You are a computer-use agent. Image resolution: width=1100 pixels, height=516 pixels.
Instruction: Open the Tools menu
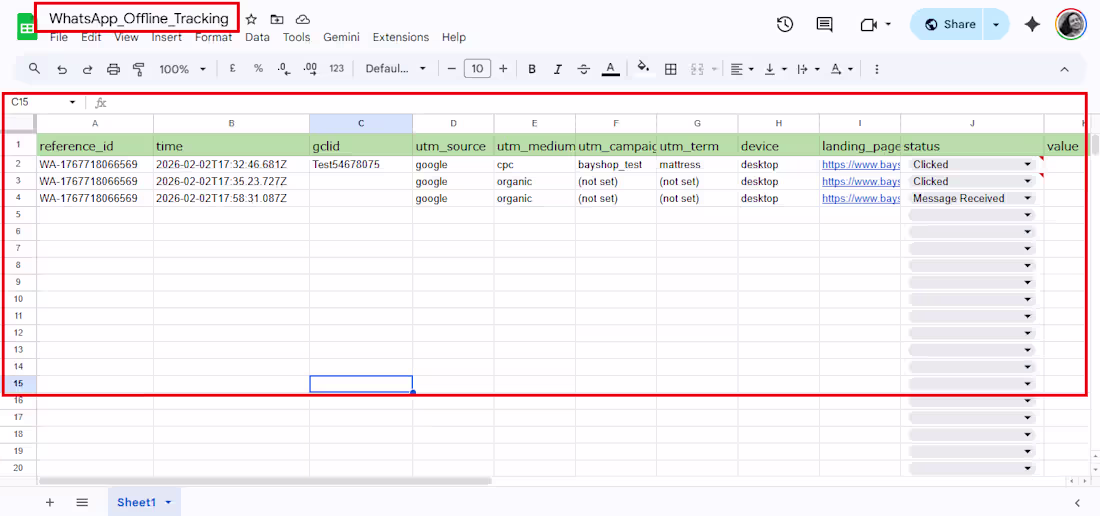tap(297, 37)
